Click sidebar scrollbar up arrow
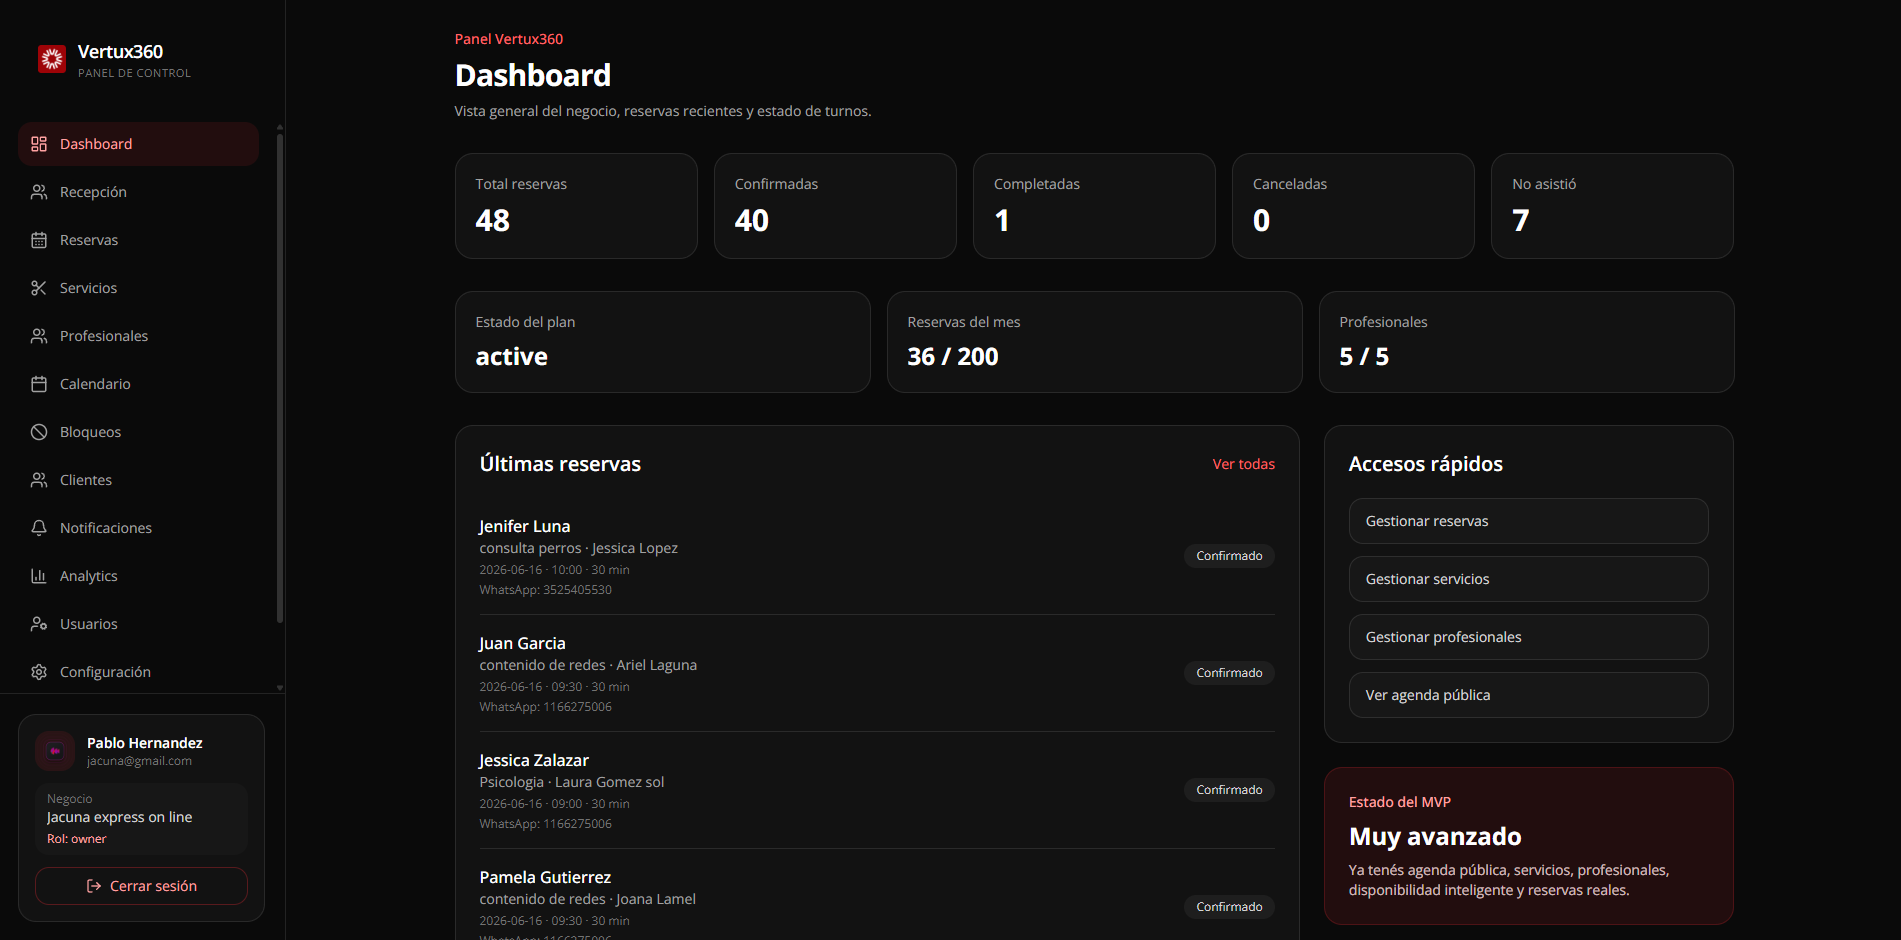The width and height of the screenshot is (1901, 940). 280,127
